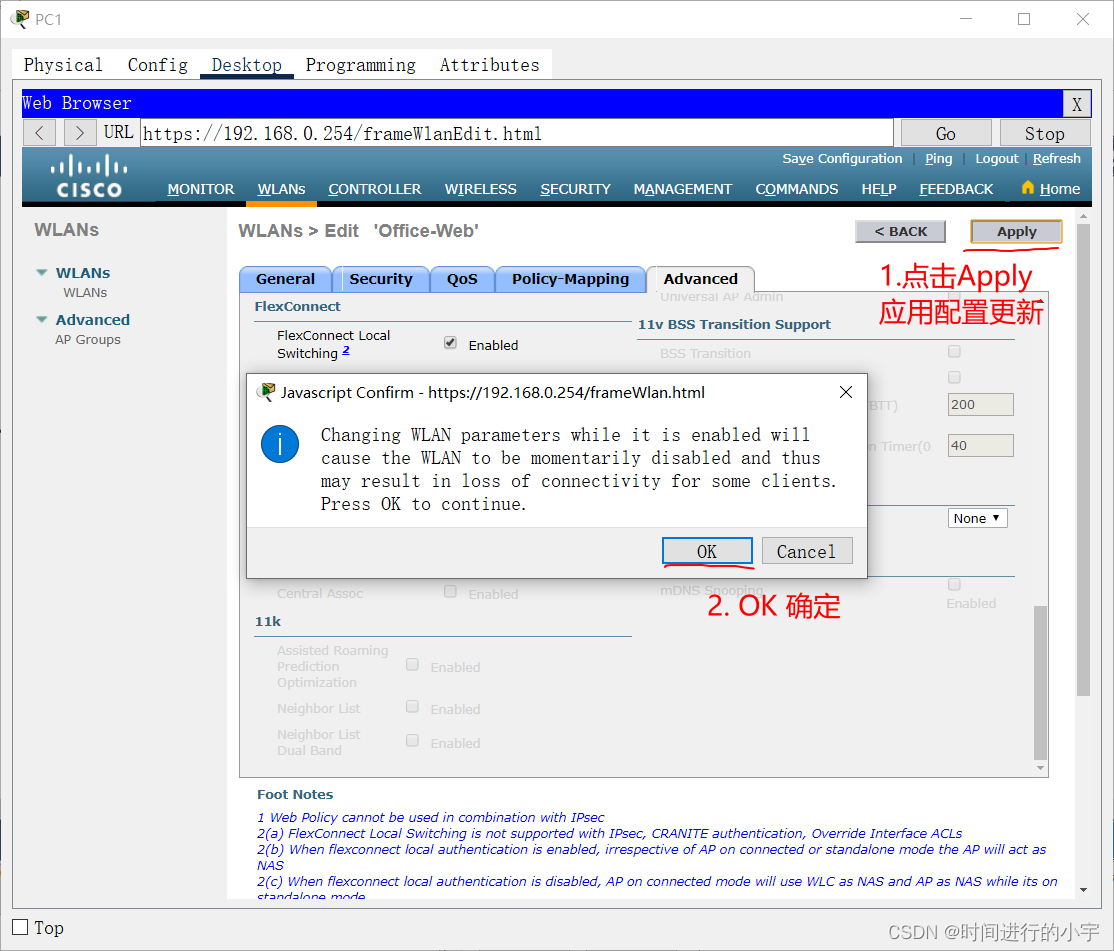
Task: Click the Go button
Action: pyautogui.click(x=946, y=134)
